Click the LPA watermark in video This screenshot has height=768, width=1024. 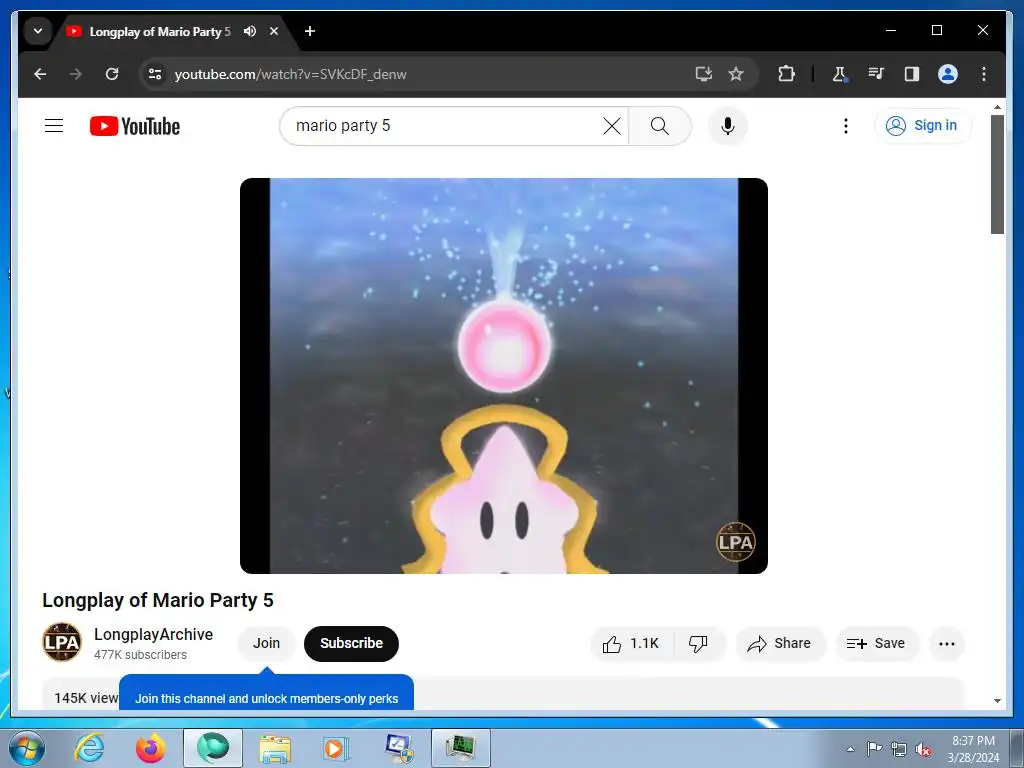click(735, 541)
